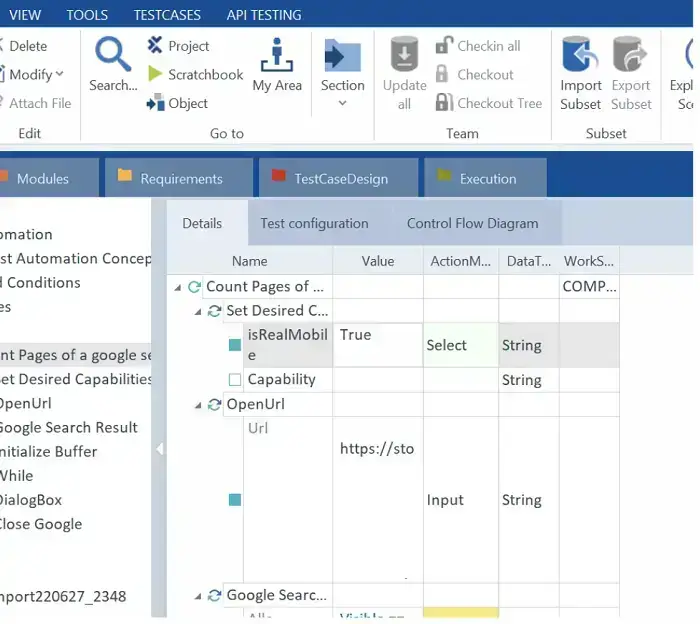Collapse the Set Desired Capabilities node

pyautogui.click(x=199, y=311)
